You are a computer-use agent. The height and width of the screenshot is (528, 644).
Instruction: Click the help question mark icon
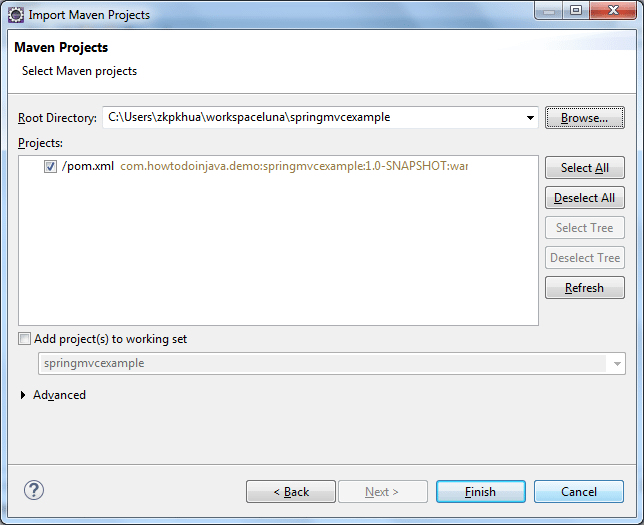click(x=34, y=490)
